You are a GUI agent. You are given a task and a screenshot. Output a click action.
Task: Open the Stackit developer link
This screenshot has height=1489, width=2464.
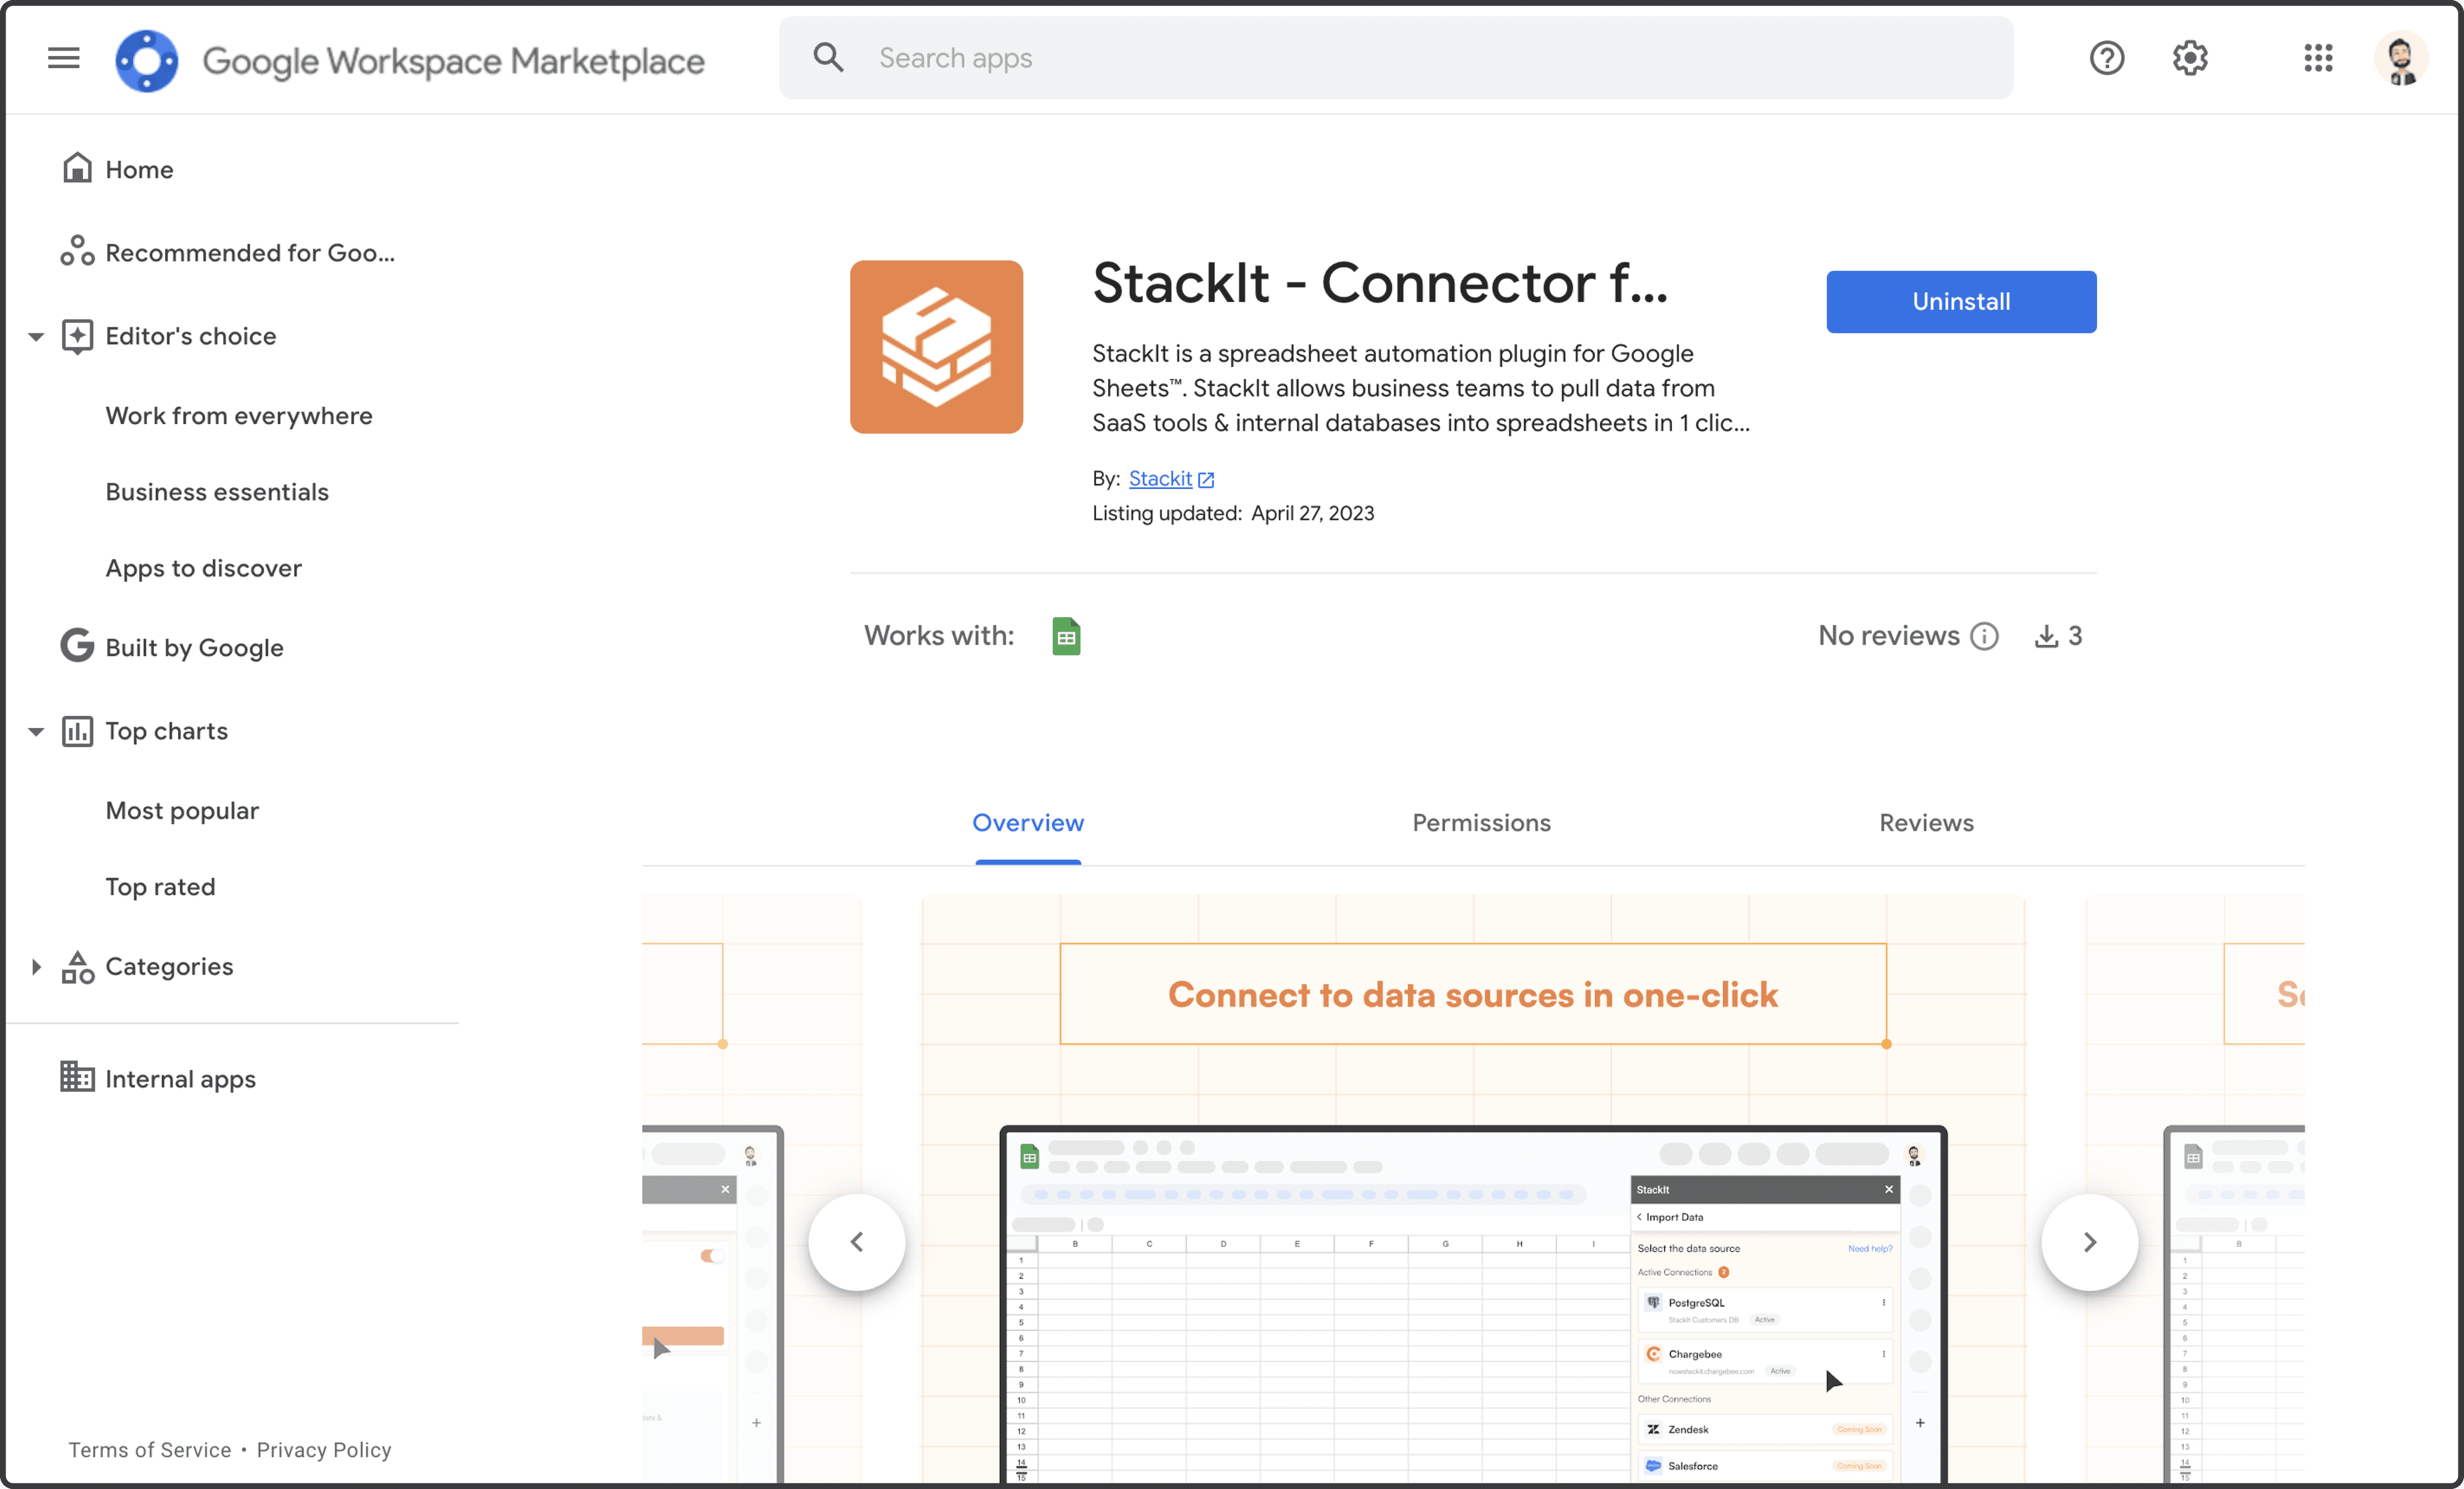1160,479
